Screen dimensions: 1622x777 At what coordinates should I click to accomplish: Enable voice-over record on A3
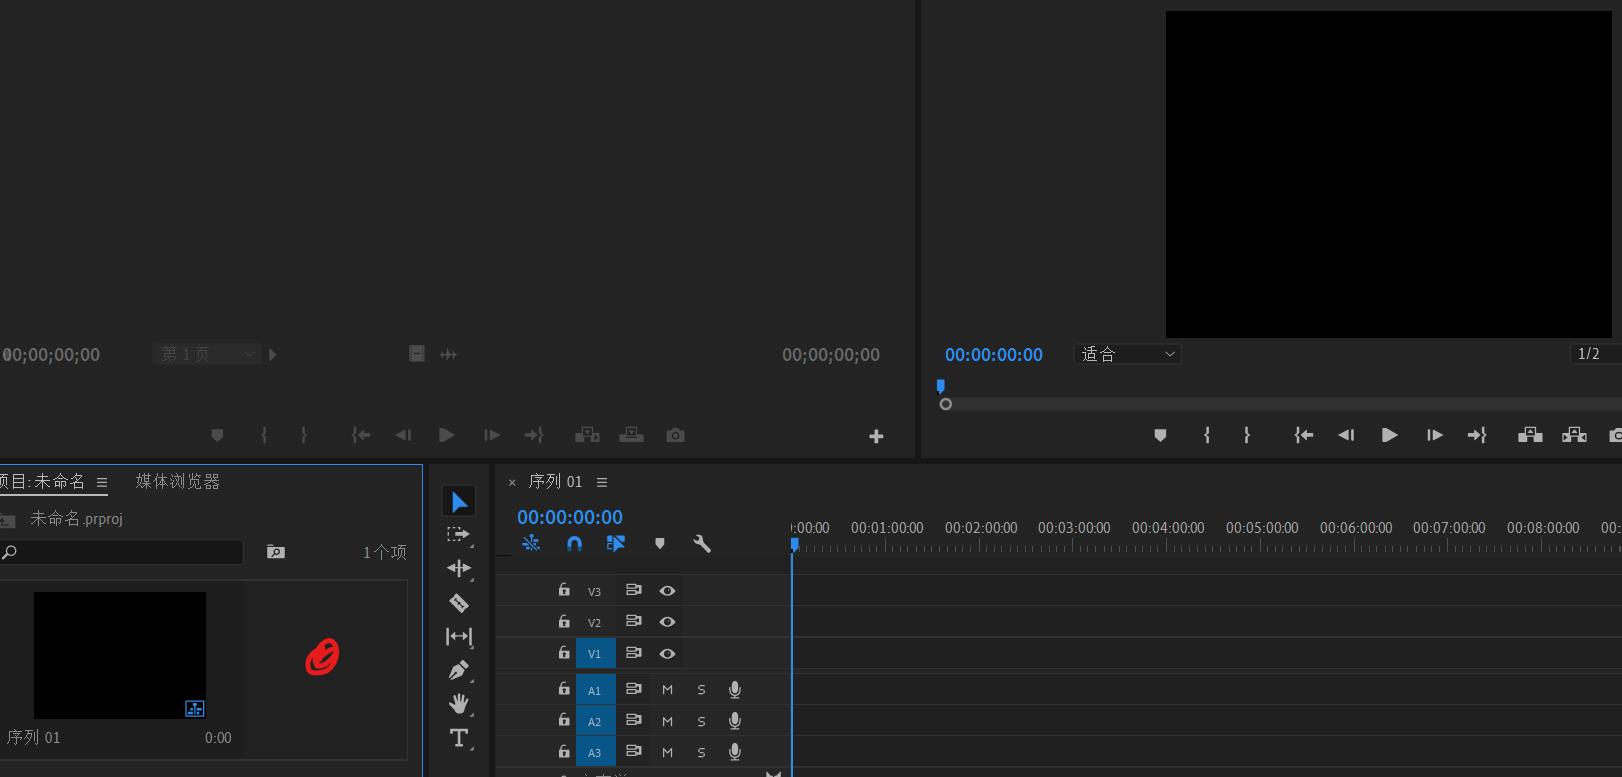pos(735,751)
